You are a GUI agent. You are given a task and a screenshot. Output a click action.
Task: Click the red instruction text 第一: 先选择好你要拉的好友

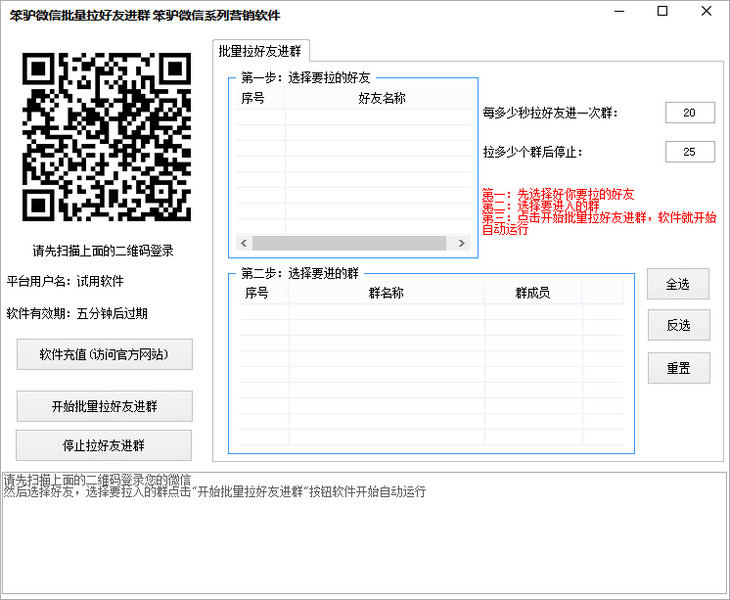(558, 194)
